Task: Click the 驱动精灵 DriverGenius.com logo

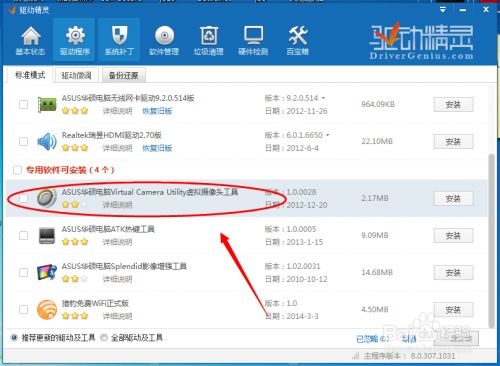Action: (421, 42)
